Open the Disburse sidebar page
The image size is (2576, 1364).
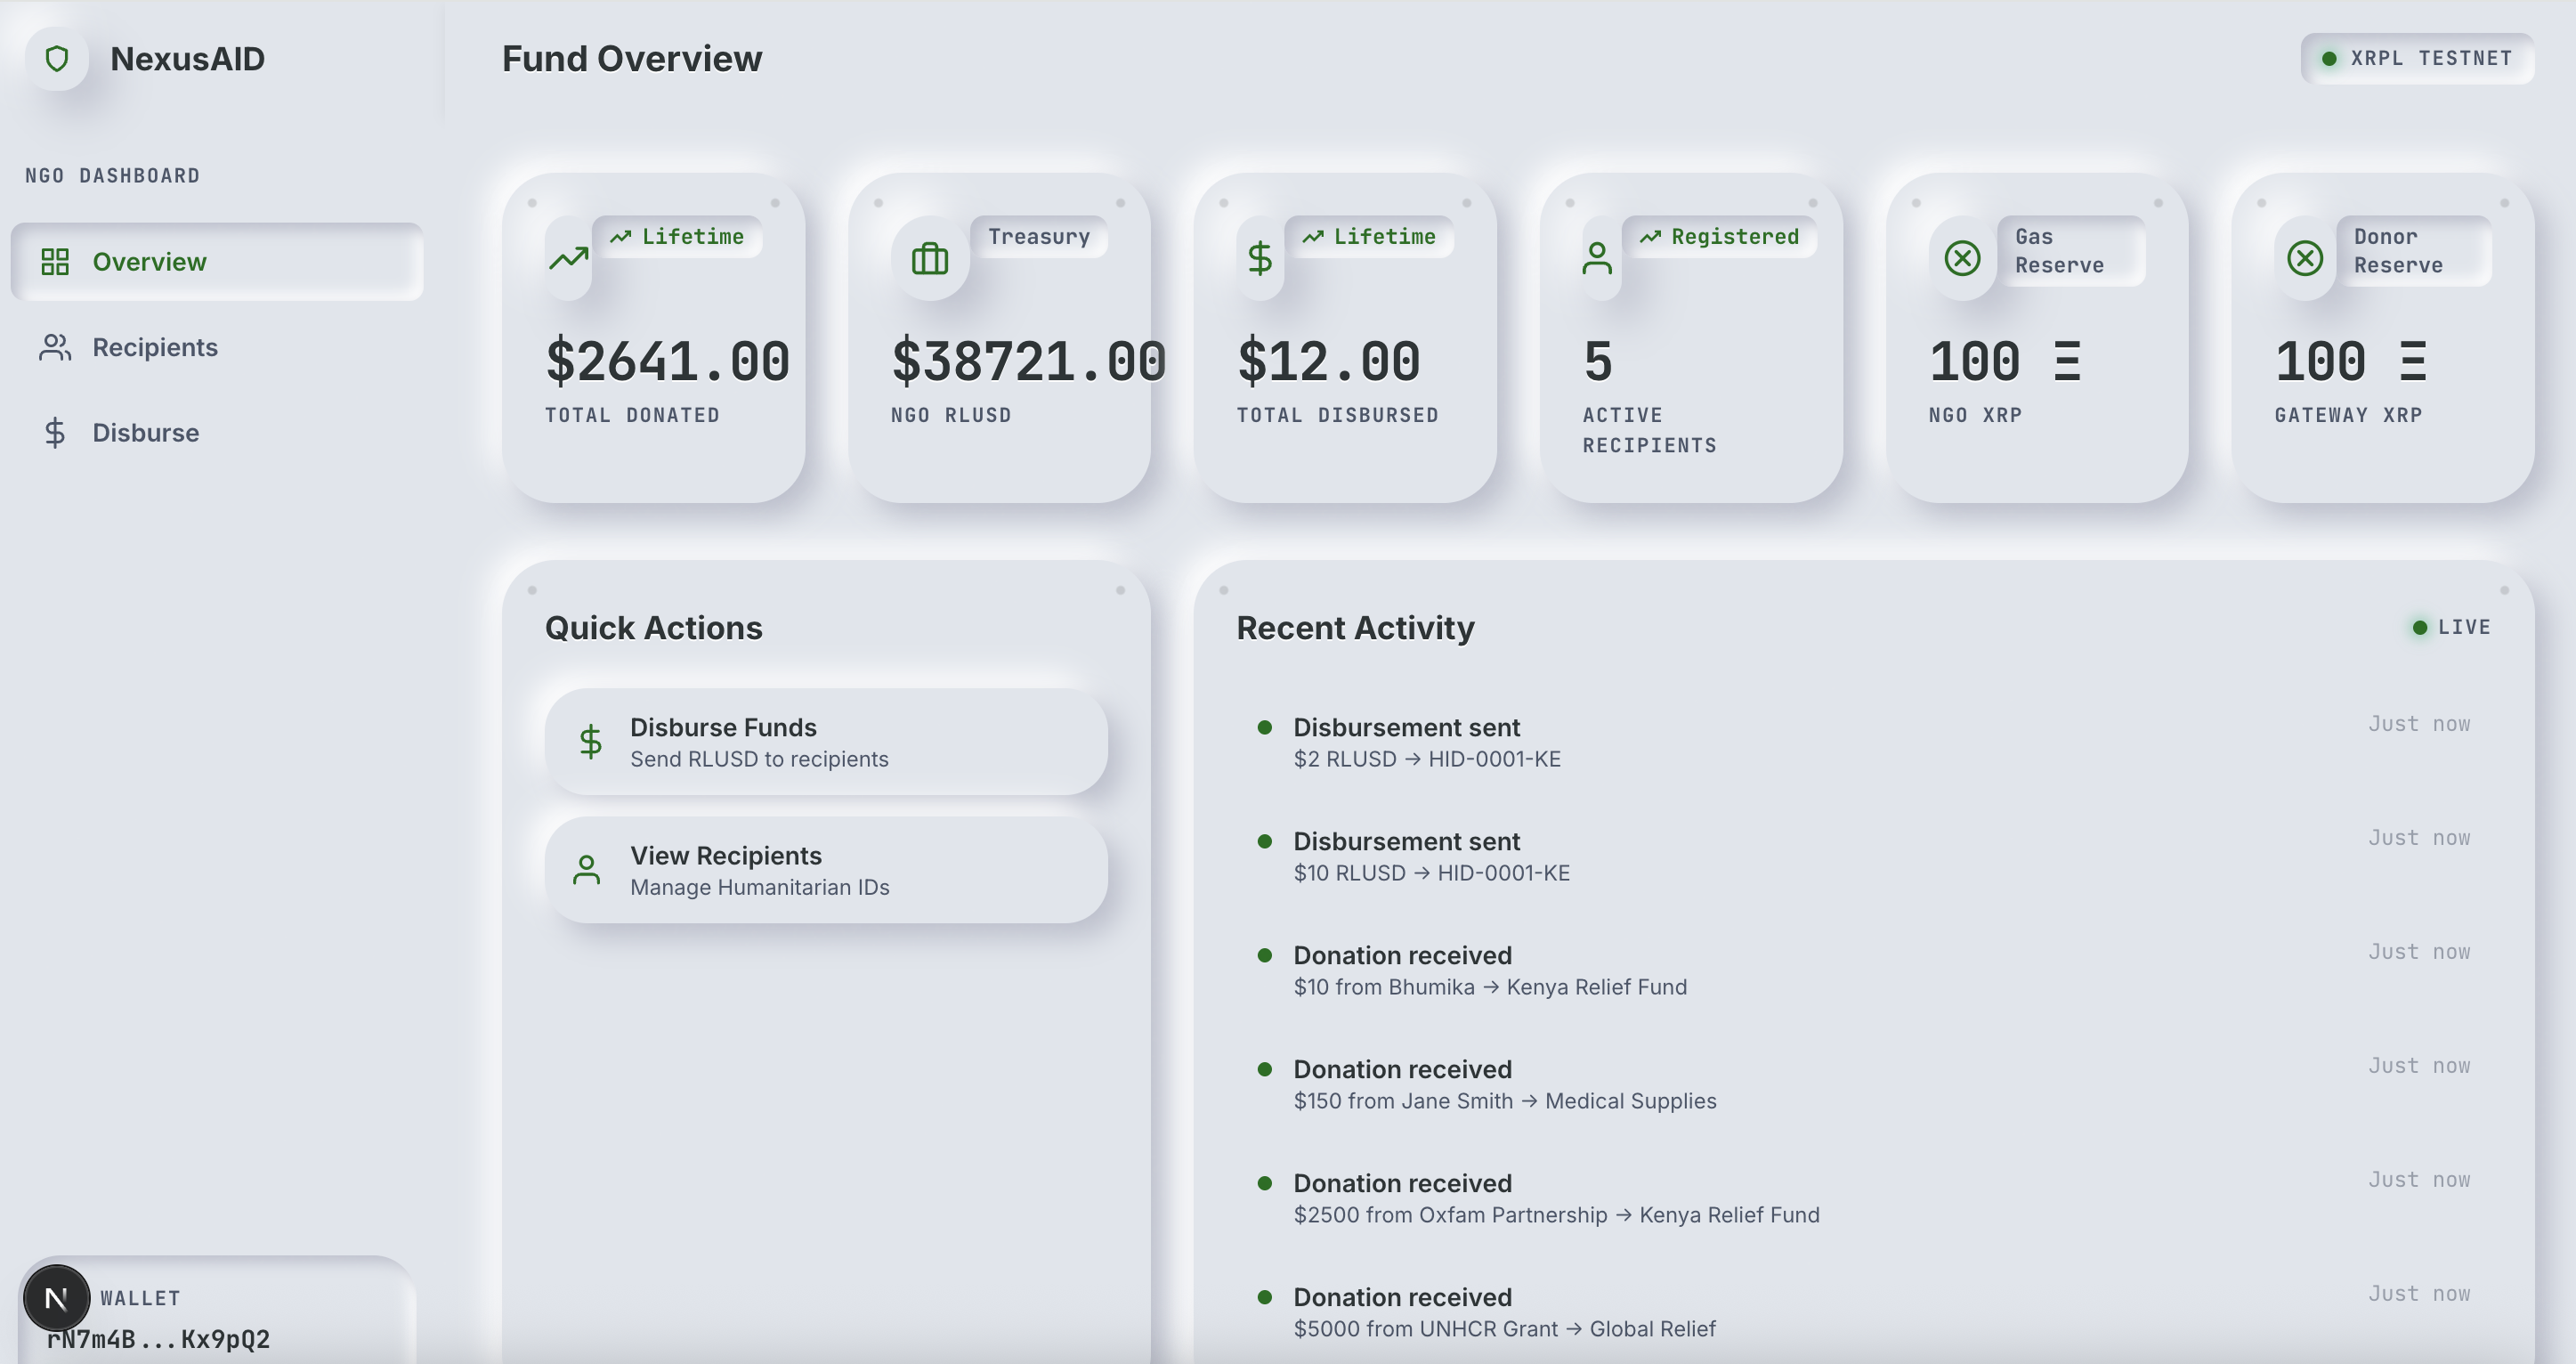coord(146,433)
